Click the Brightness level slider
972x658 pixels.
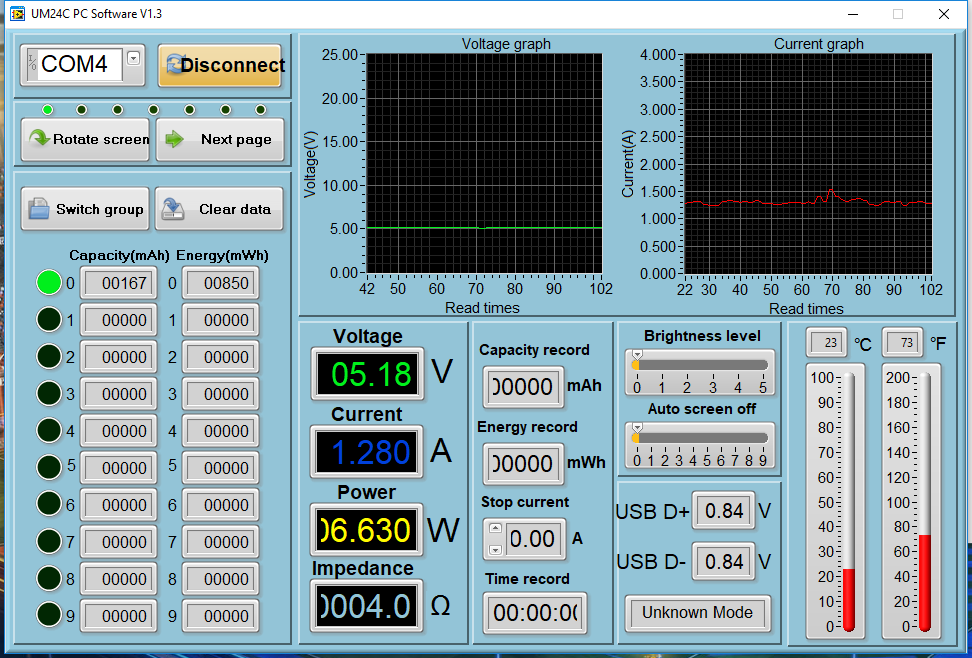point(702,364)
